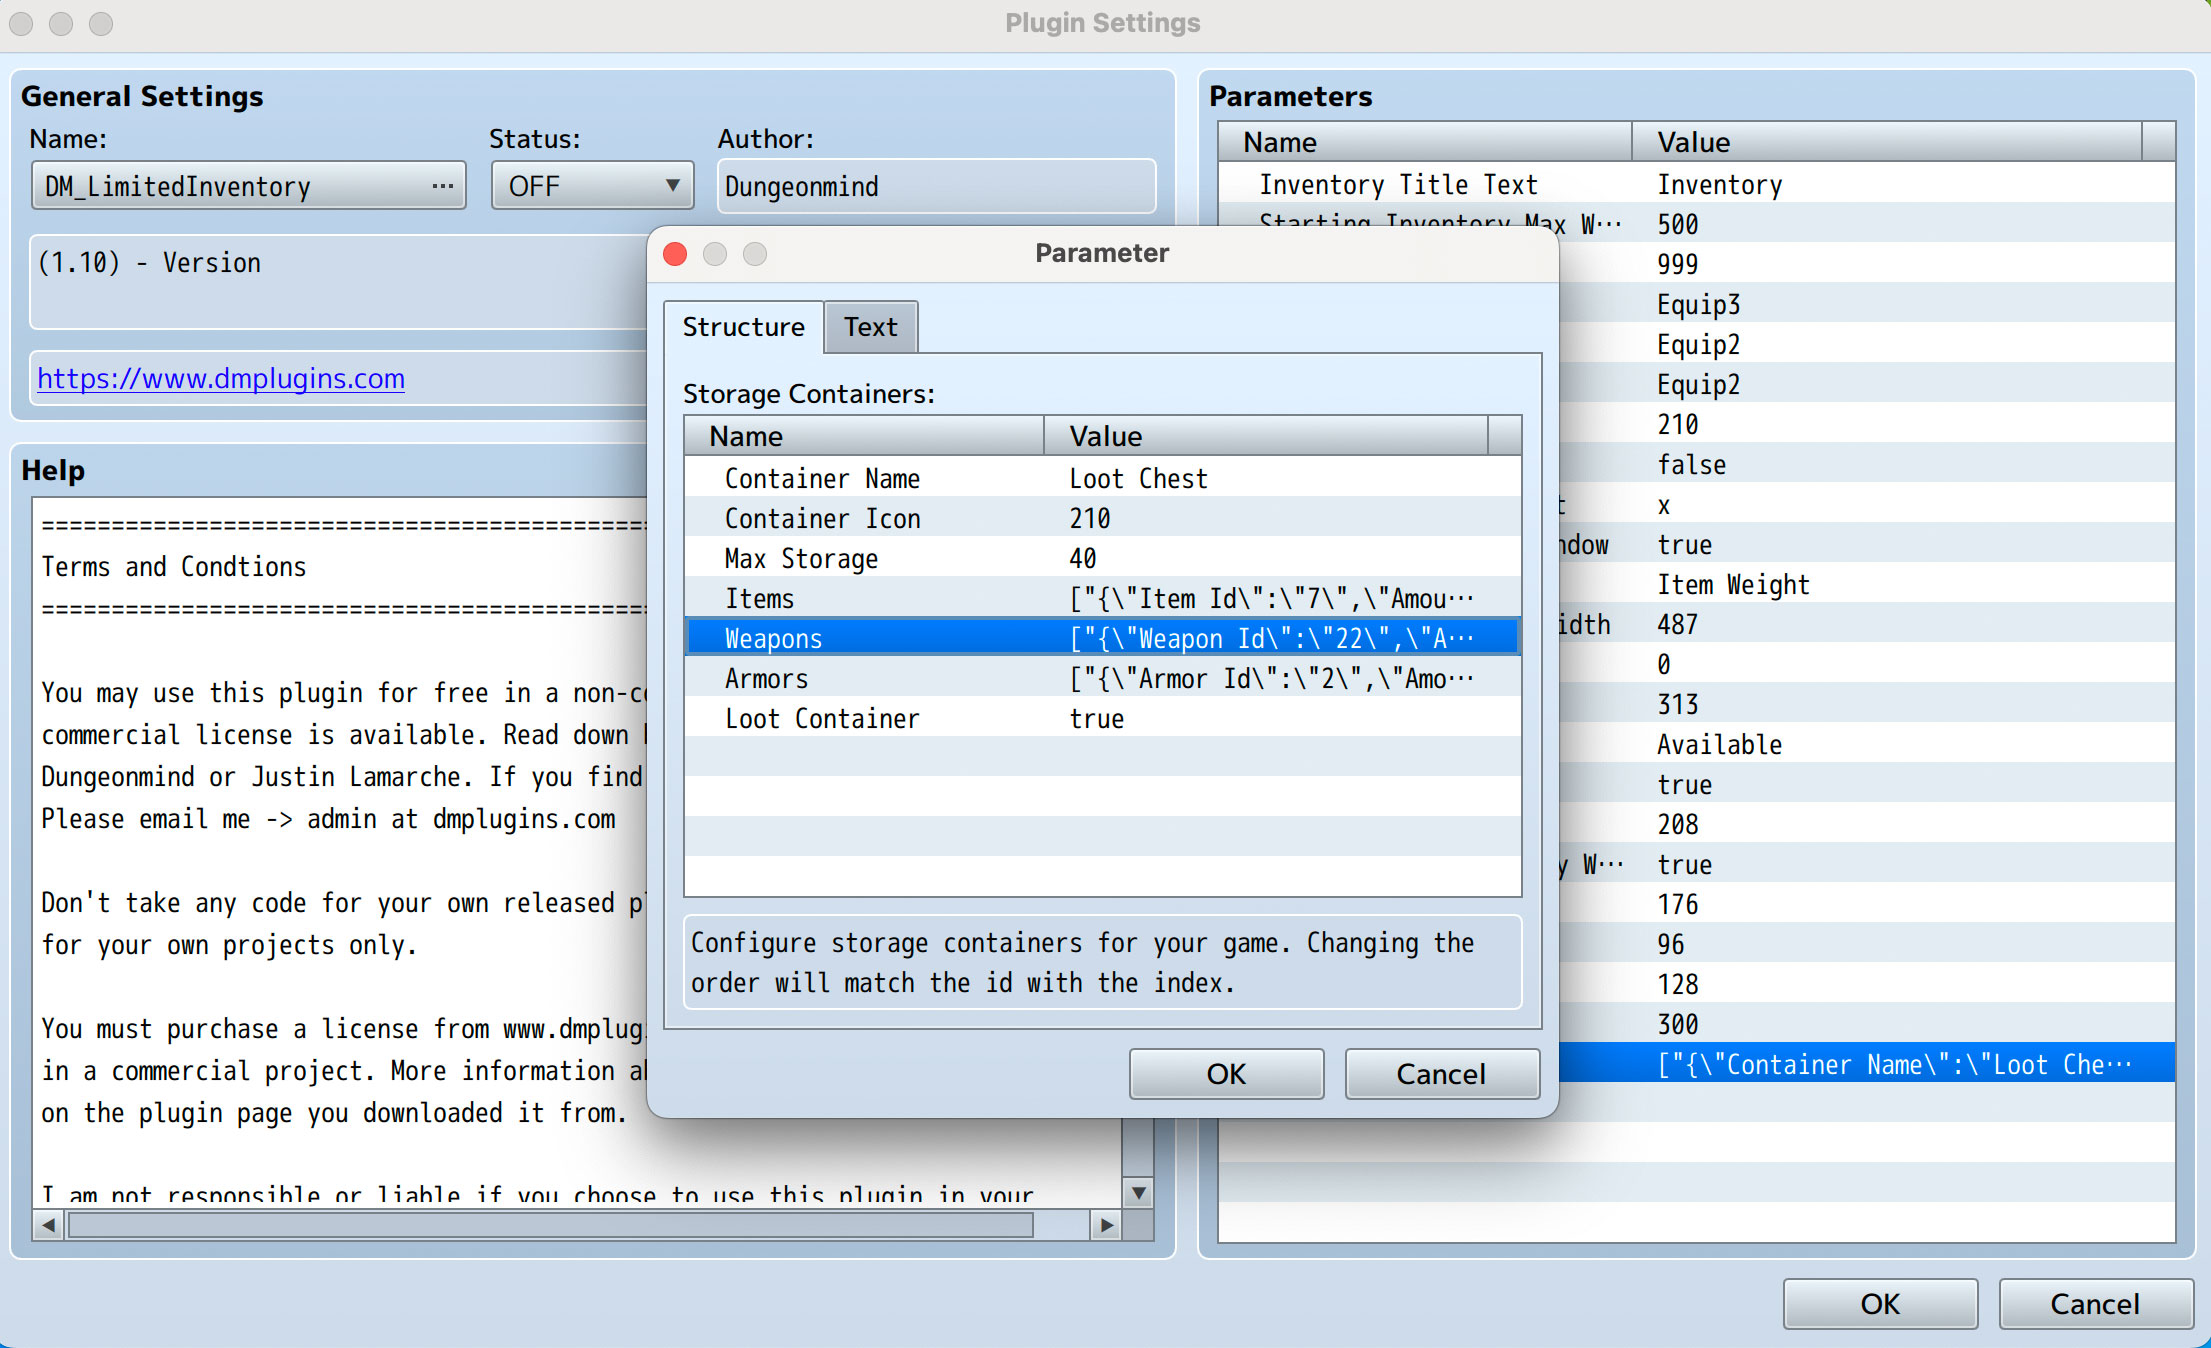Open the Status OFF dropdown

pos(592,186)
